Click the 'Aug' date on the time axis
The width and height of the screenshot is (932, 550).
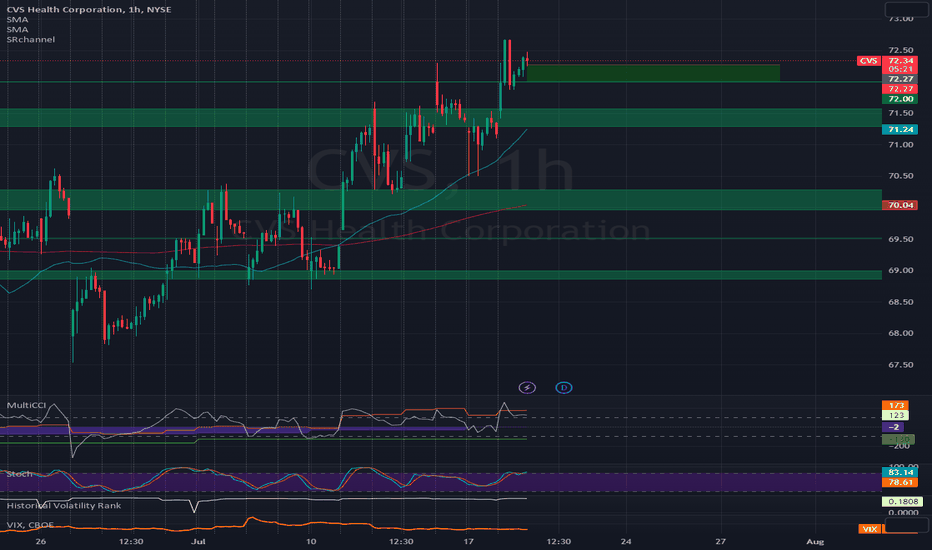coord(815,542)
